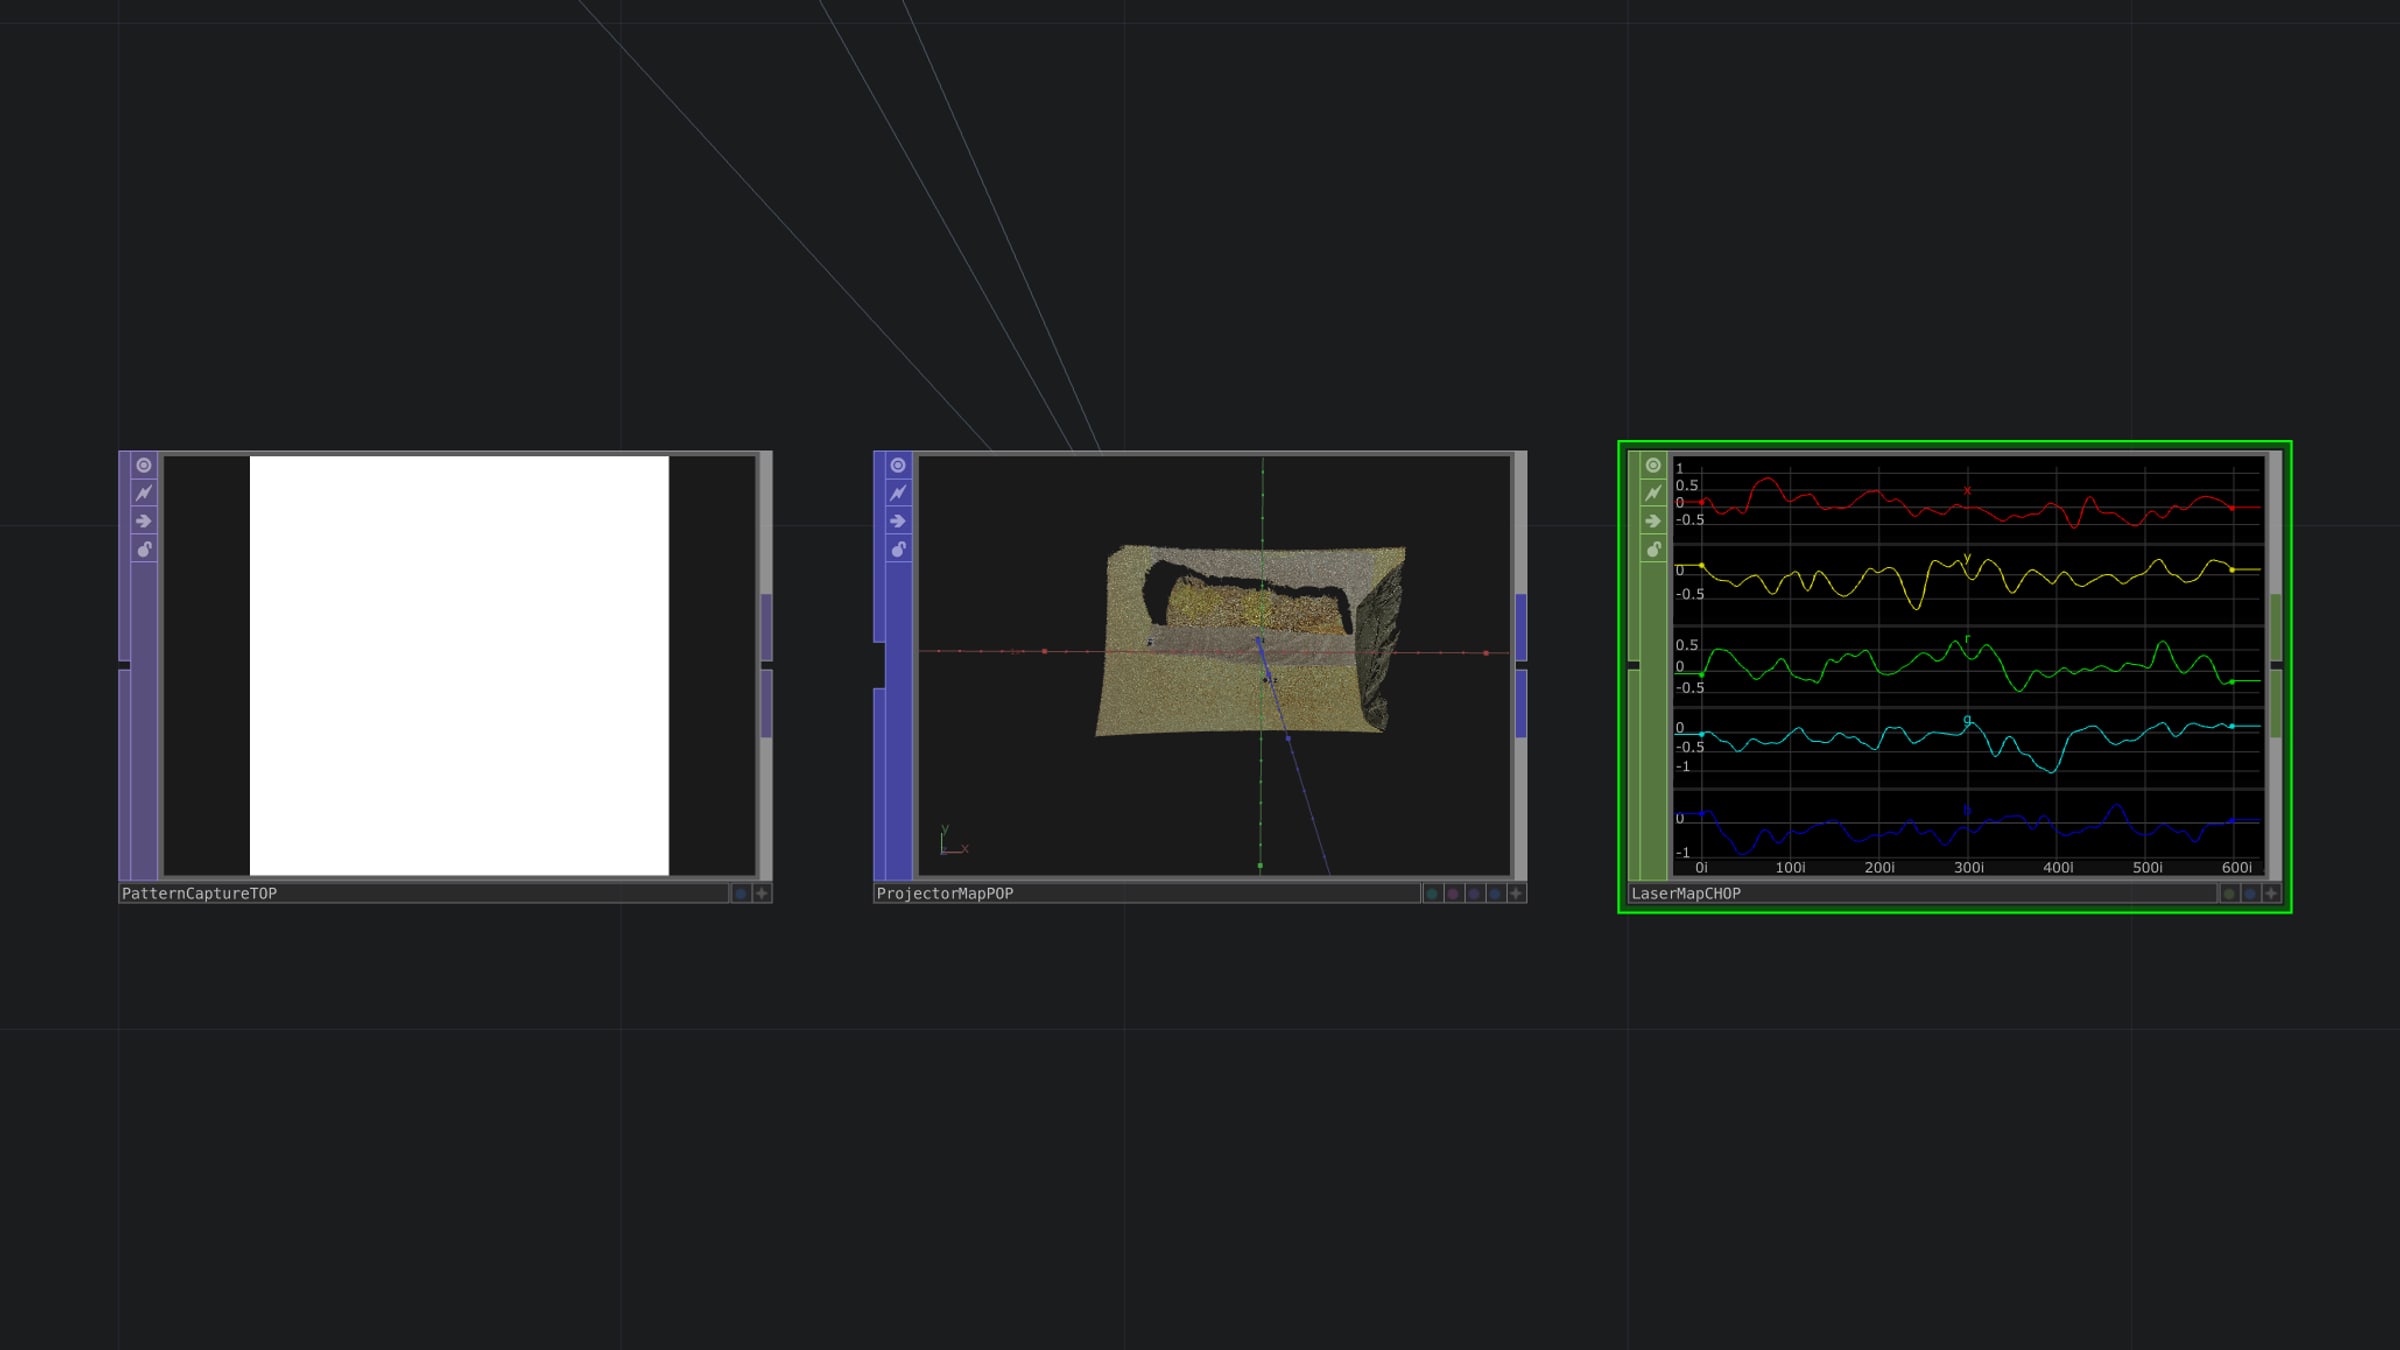Click the '0i' time axis label
The height and width of the screenshot is (1350, 2400).
(x=1702, y=868)
